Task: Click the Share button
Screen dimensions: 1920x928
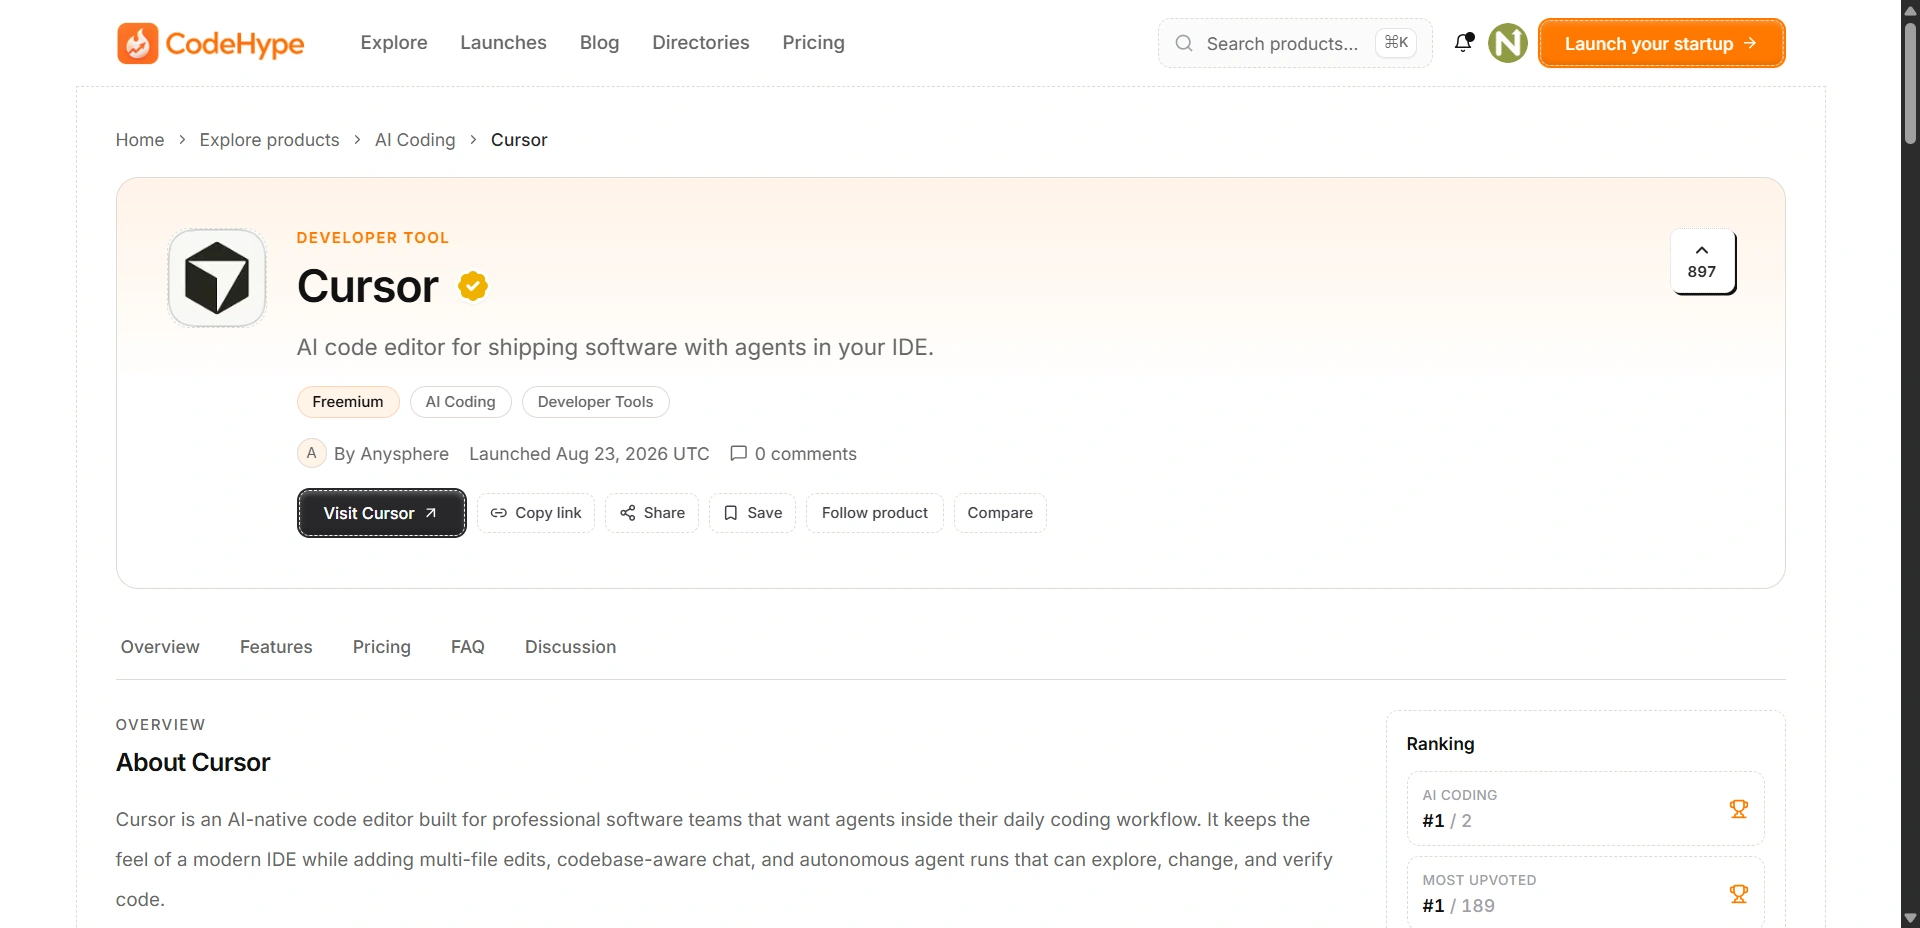Action: click(652, 513)
